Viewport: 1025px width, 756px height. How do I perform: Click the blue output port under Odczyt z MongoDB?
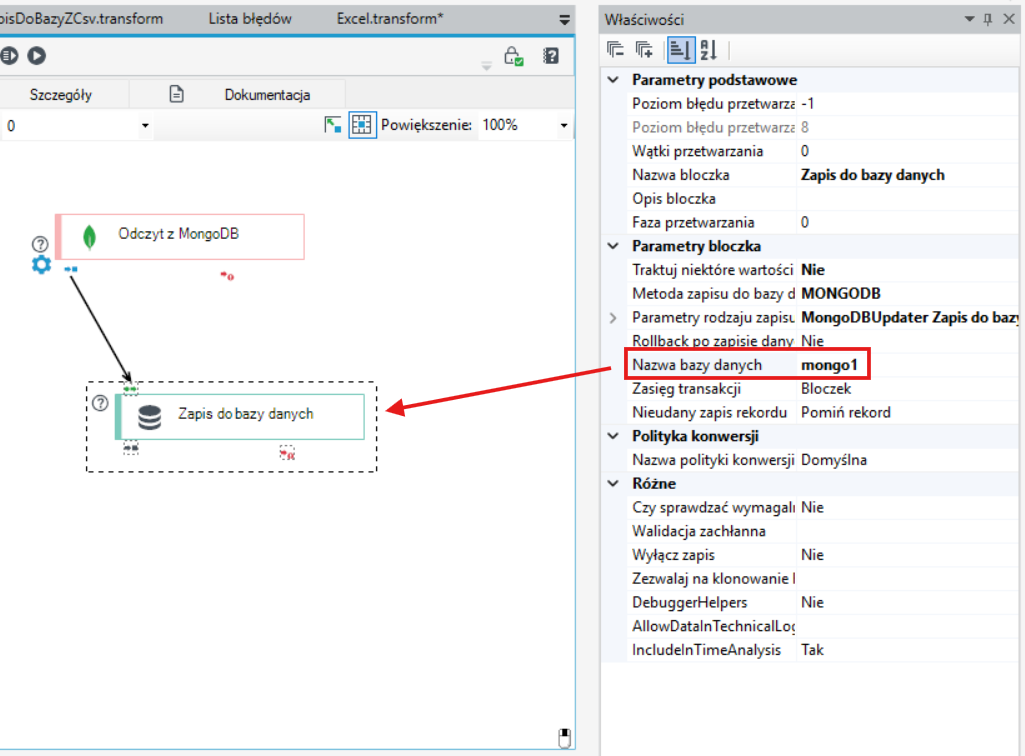[x=71, y=269]
